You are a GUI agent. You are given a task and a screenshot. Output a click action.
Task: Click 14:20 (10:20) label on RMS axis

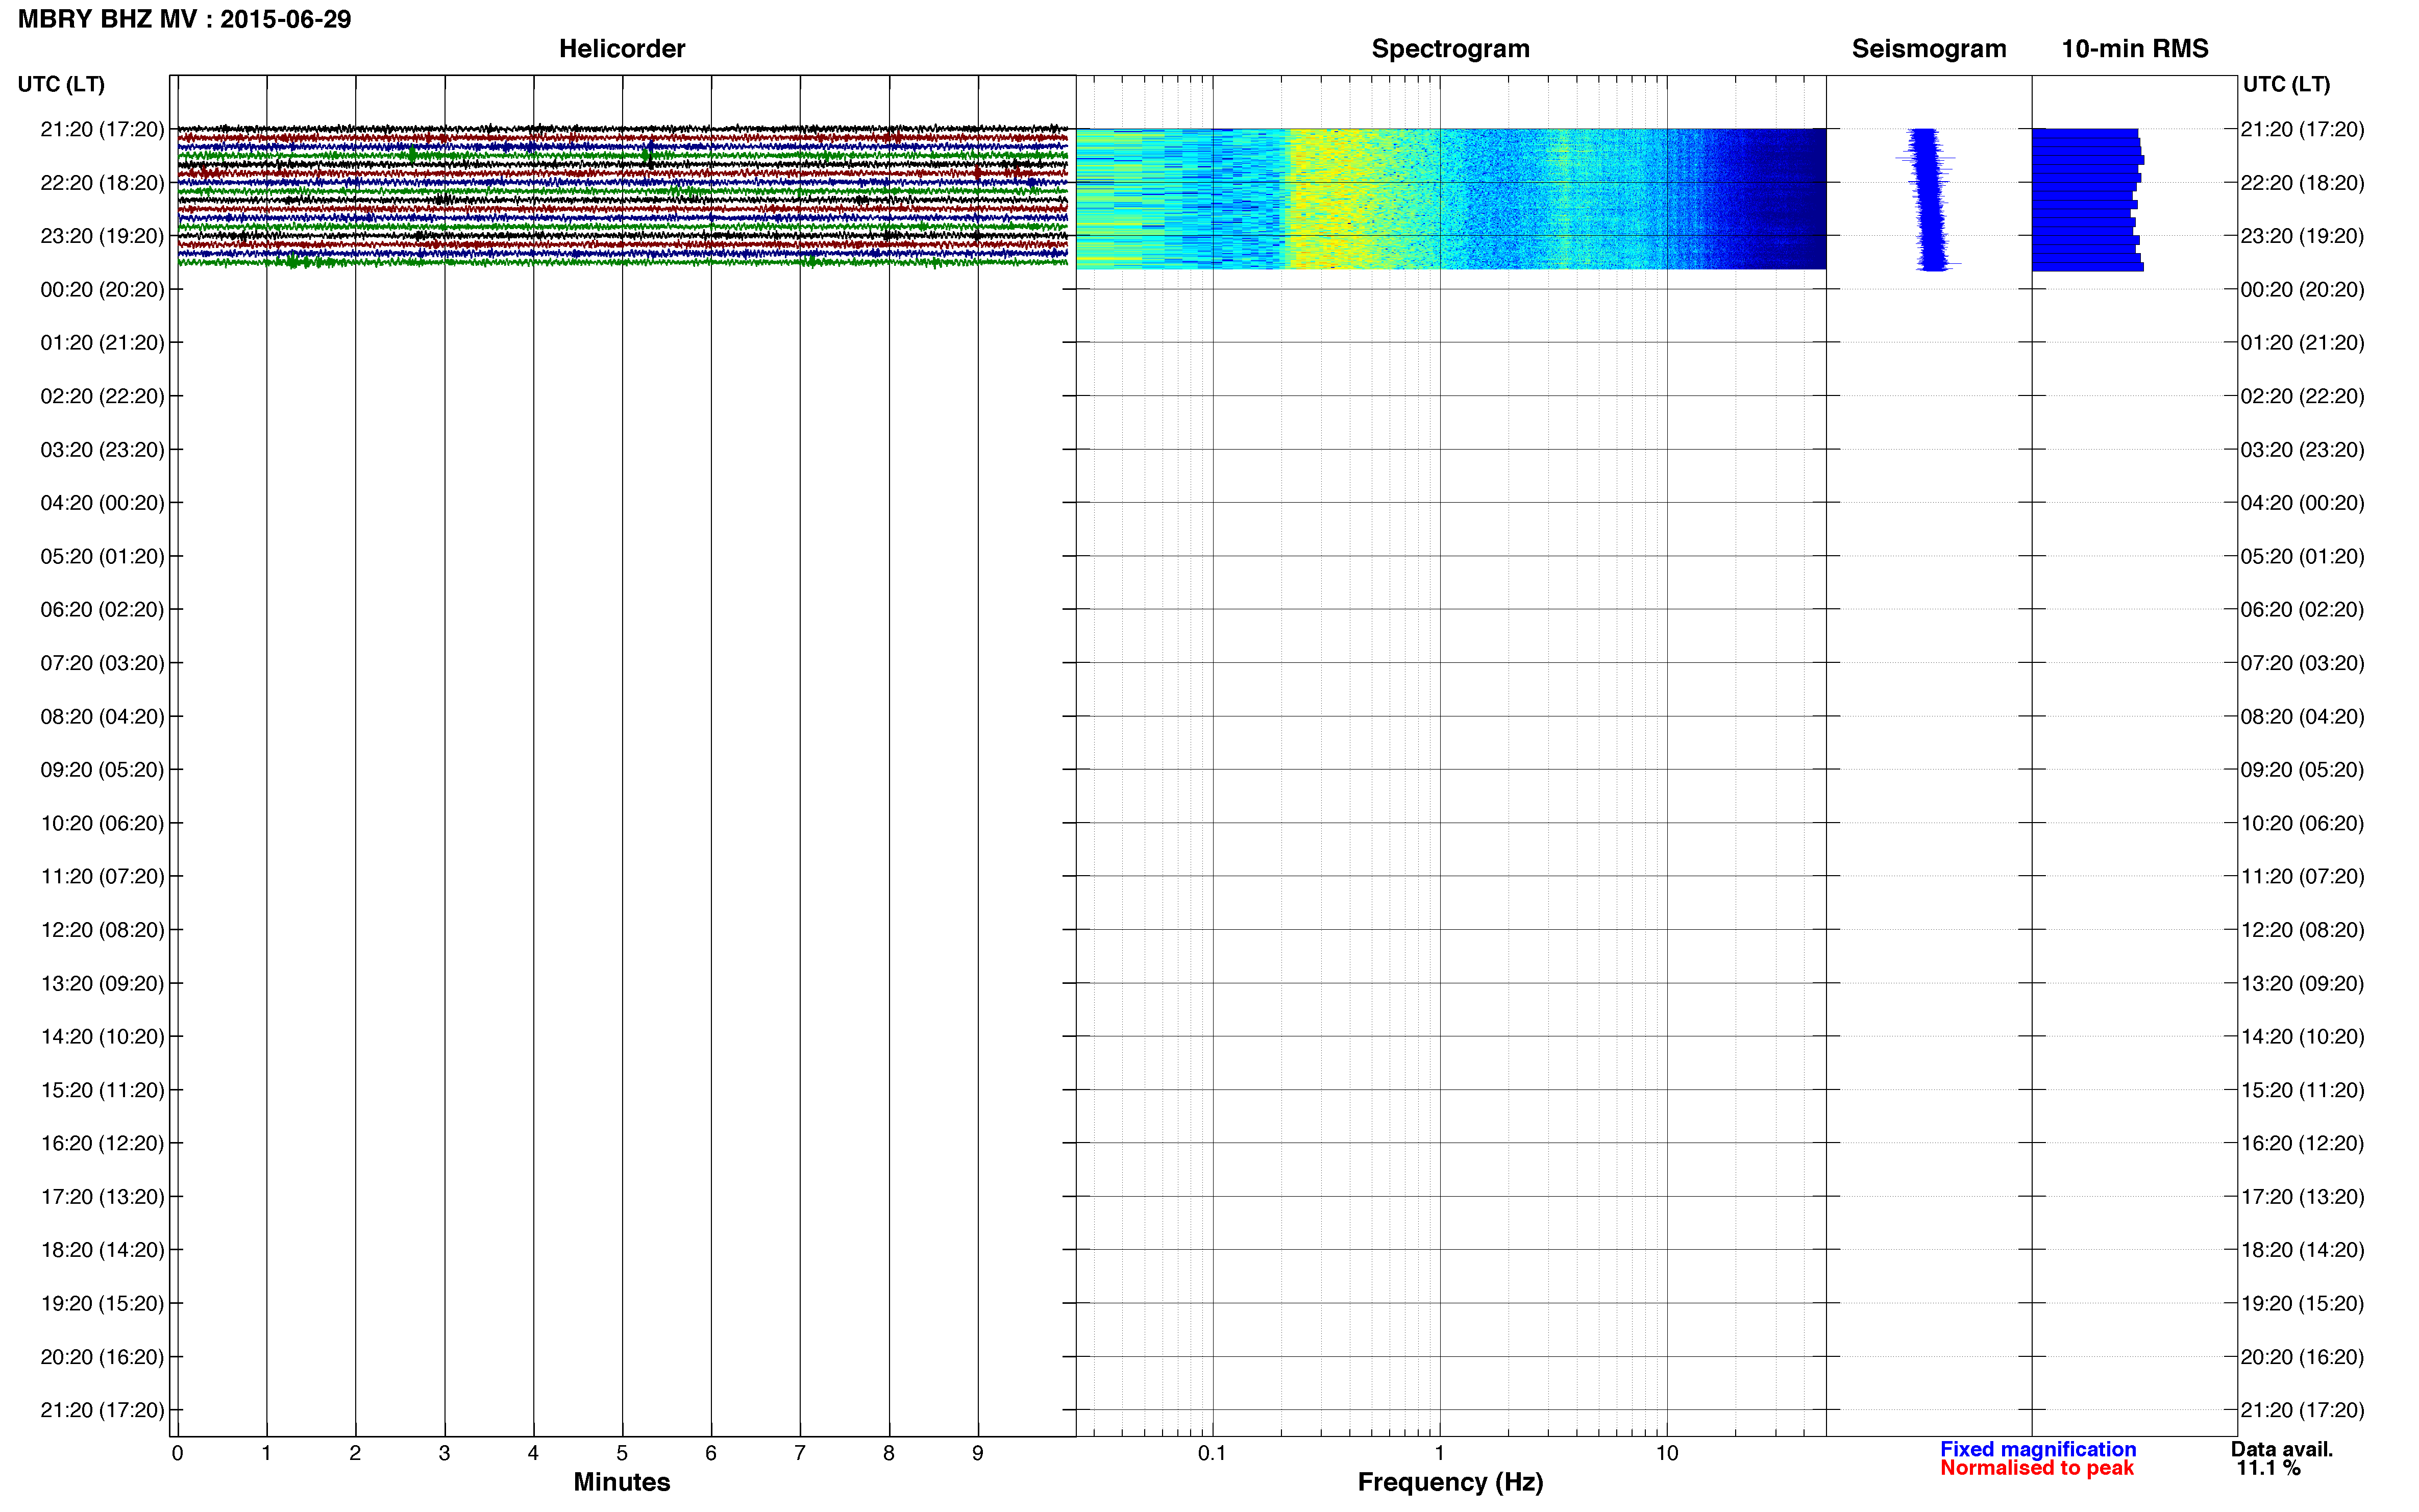click(x=2302, y=1037)
